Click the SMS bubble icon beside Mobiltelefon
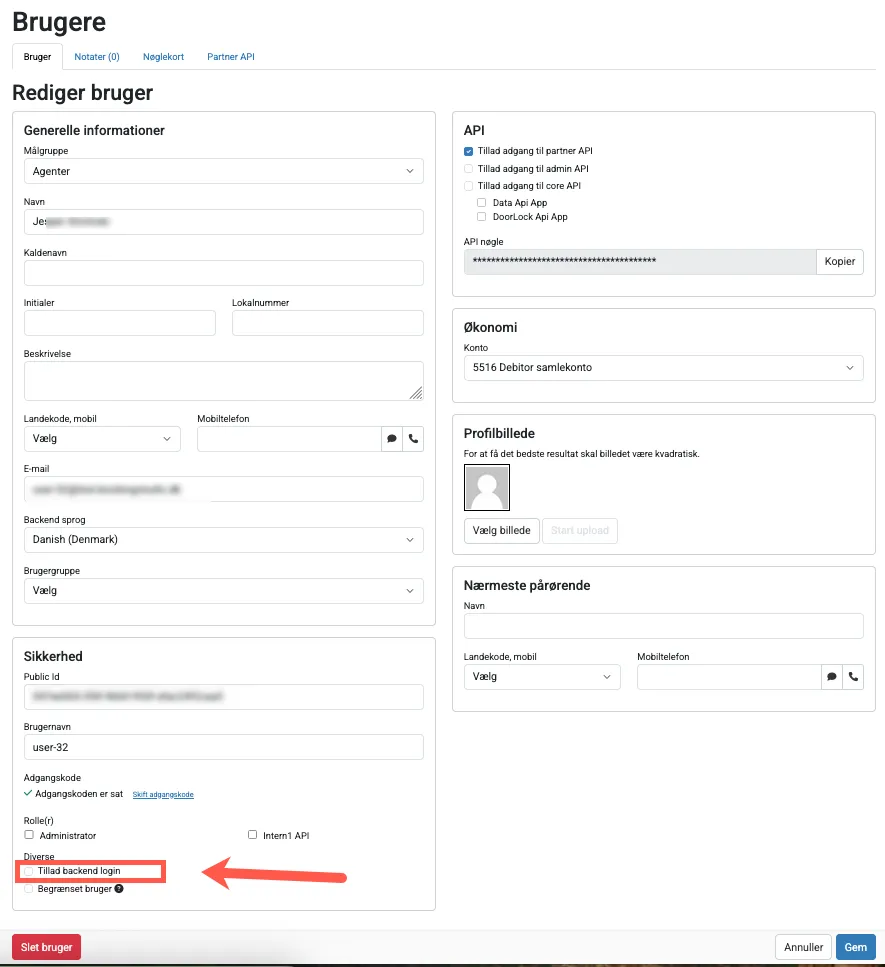Screen dimensions: 885x967 coord(391,438)
